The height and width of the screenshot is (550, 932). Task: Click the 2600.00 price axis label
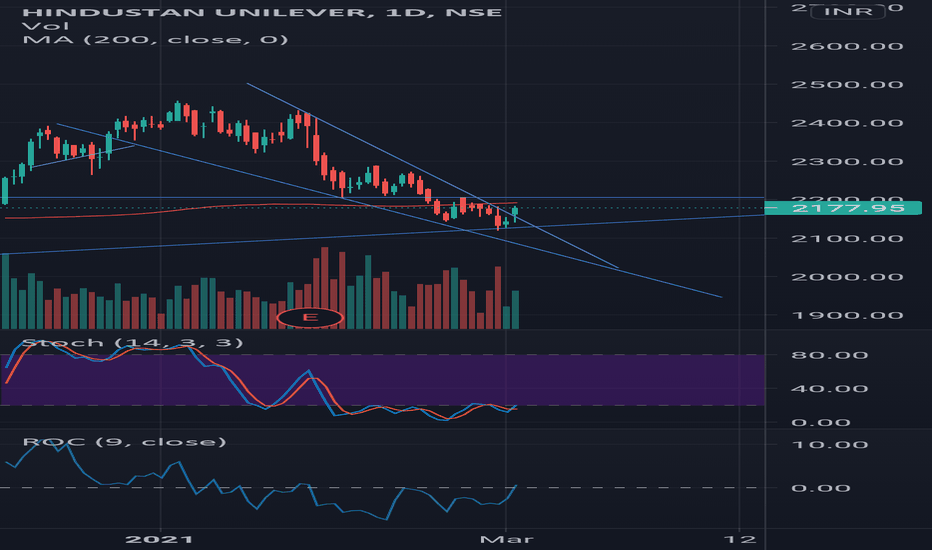(848, 46)
